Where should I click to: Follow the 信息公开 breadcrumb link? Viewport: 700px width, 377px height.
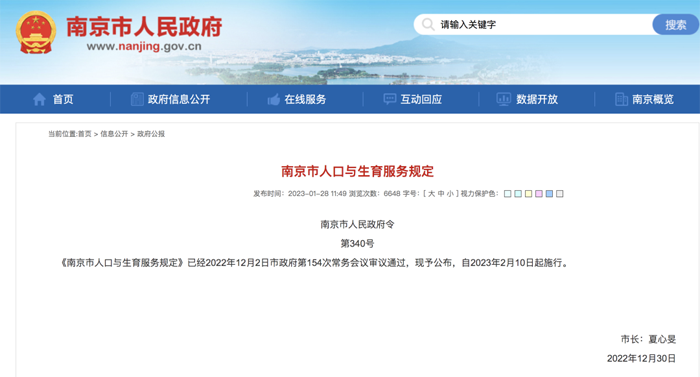(x=114, y=134)
